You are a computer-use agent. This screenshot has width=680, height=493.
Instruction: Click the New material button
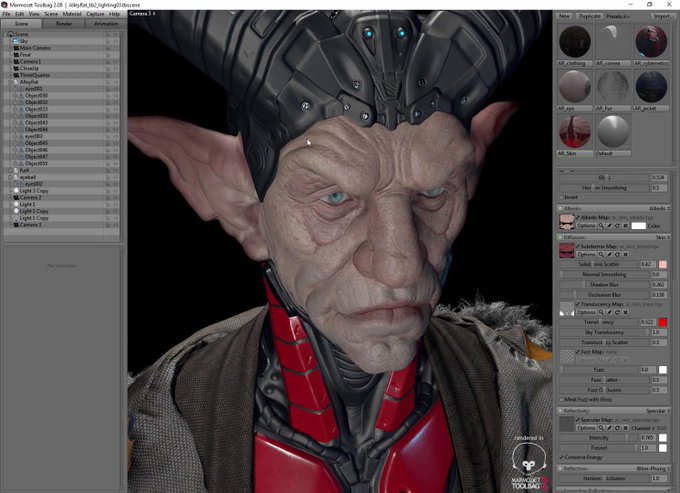click(x=564, y=16)
